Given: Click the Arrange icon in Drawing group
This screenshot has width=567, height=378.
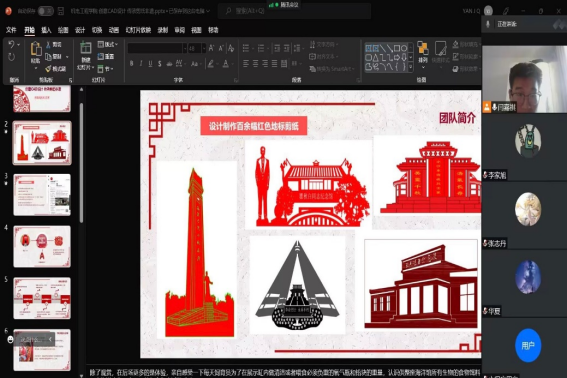Looking at the screenshot, I should click(422, 49).
